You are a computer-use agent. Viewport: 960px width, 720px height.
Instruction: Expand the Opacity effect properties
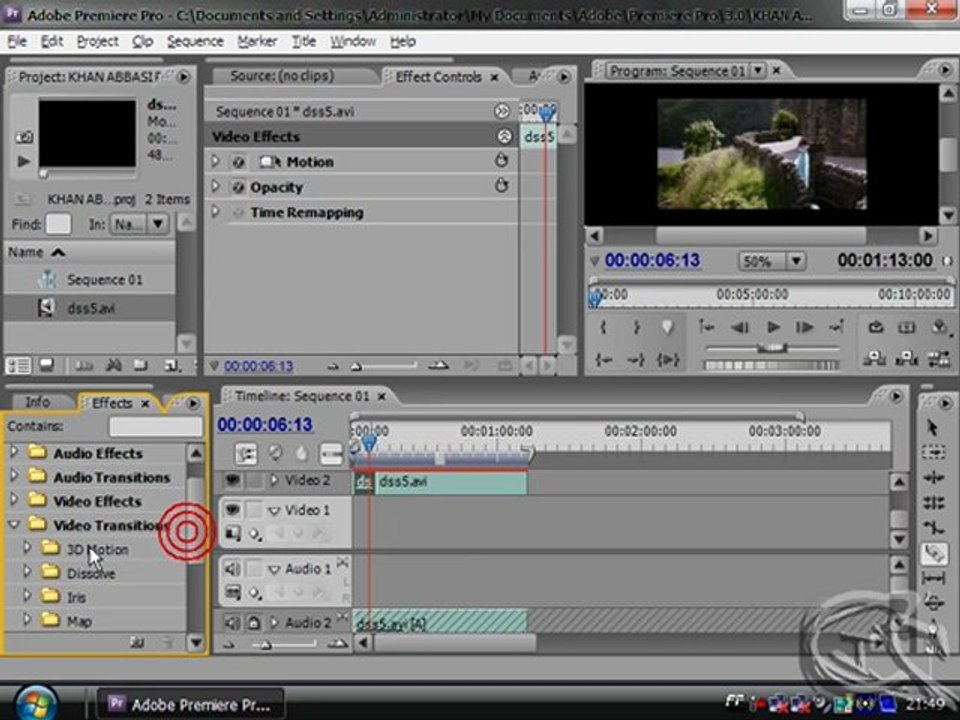coord(216,186)
